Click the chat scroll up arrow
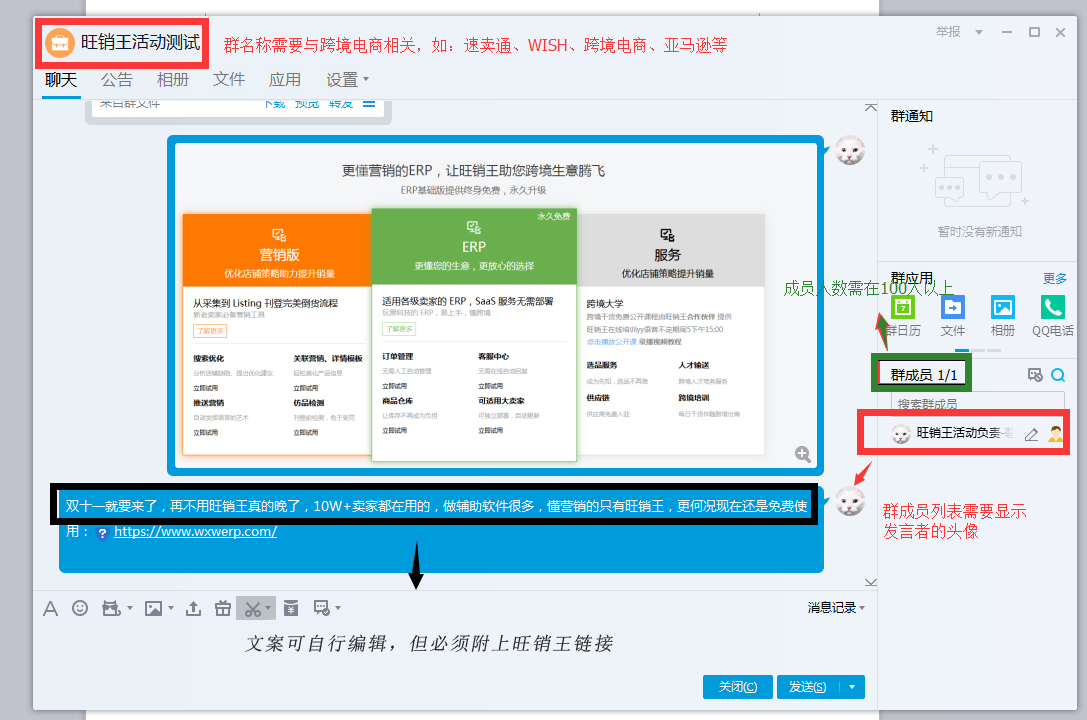 coord(871,107)
